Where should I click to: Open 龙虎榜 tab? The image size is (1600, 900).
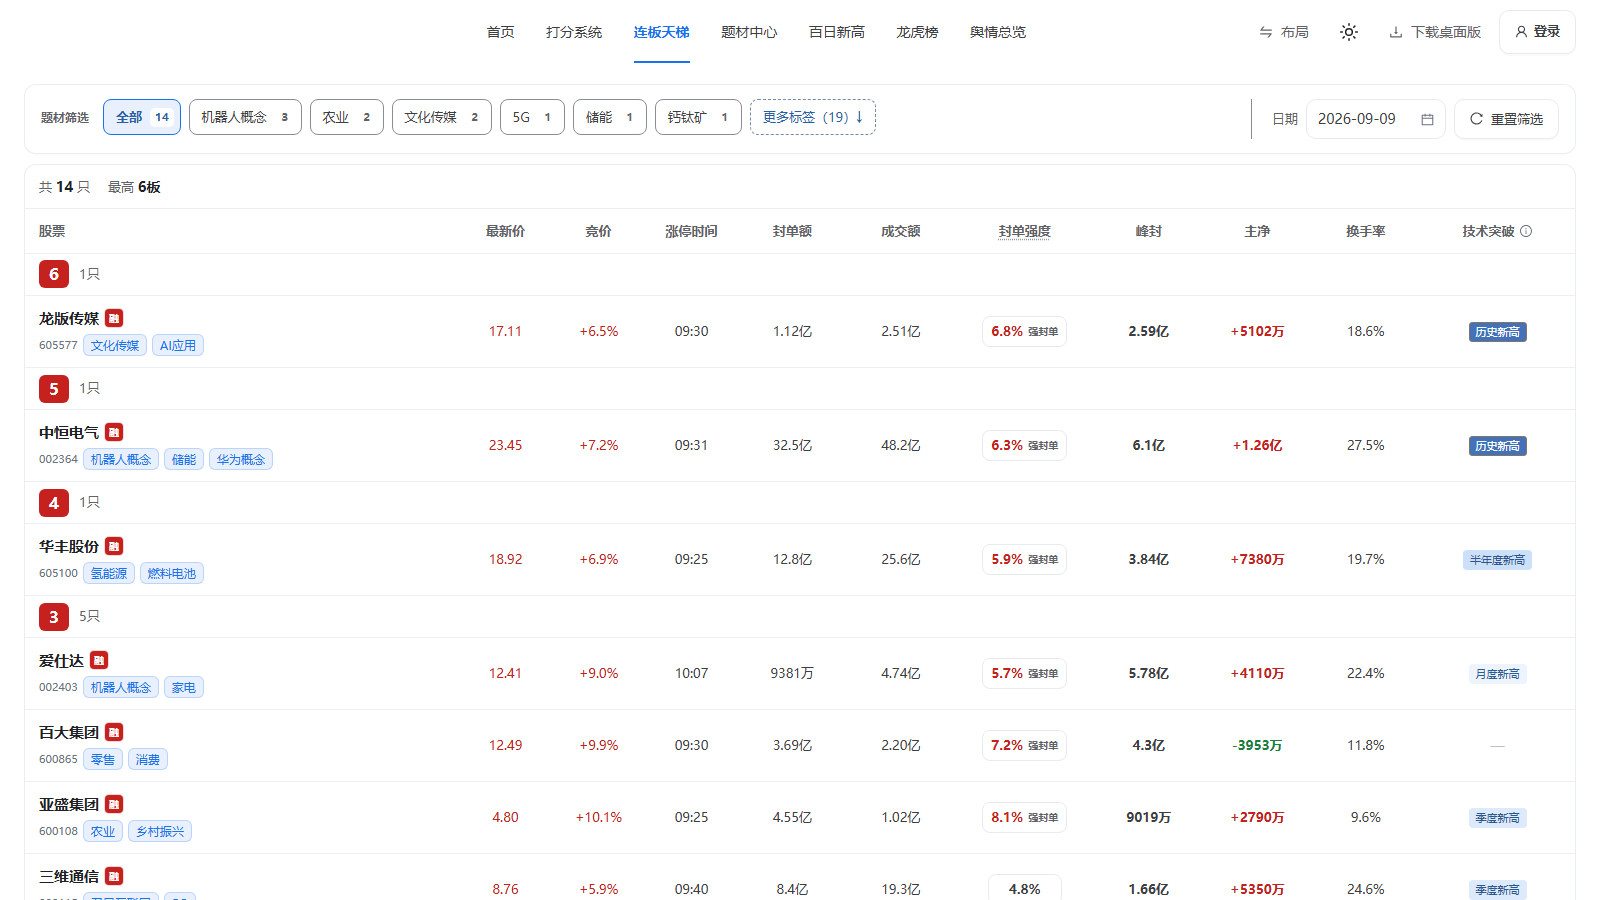pyautogui.click(x=917, y=32)
